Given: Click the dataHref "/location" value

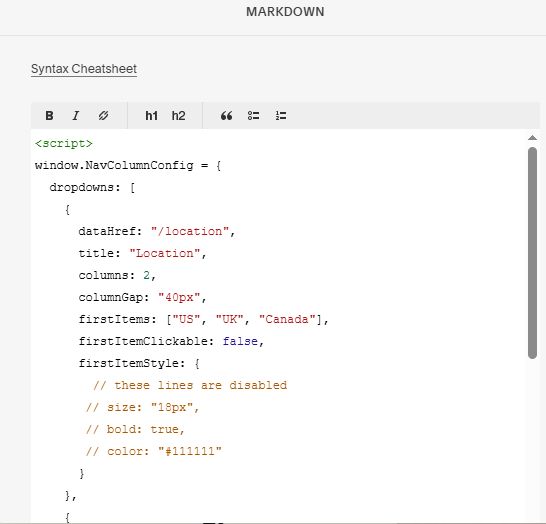Looking at the screenshot, I should click(190, 232).
